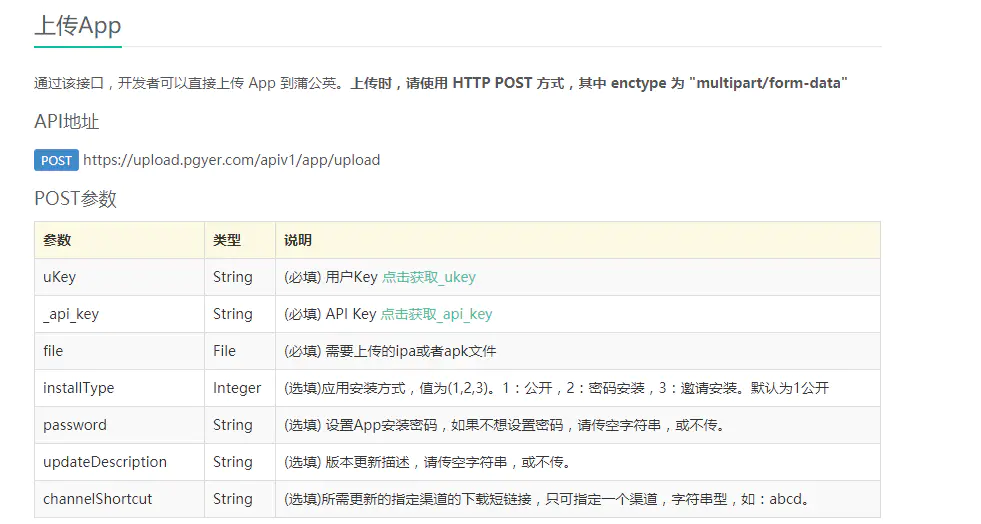
Task: Select the String type in _api_key row
Action: (x=240, y=314)
